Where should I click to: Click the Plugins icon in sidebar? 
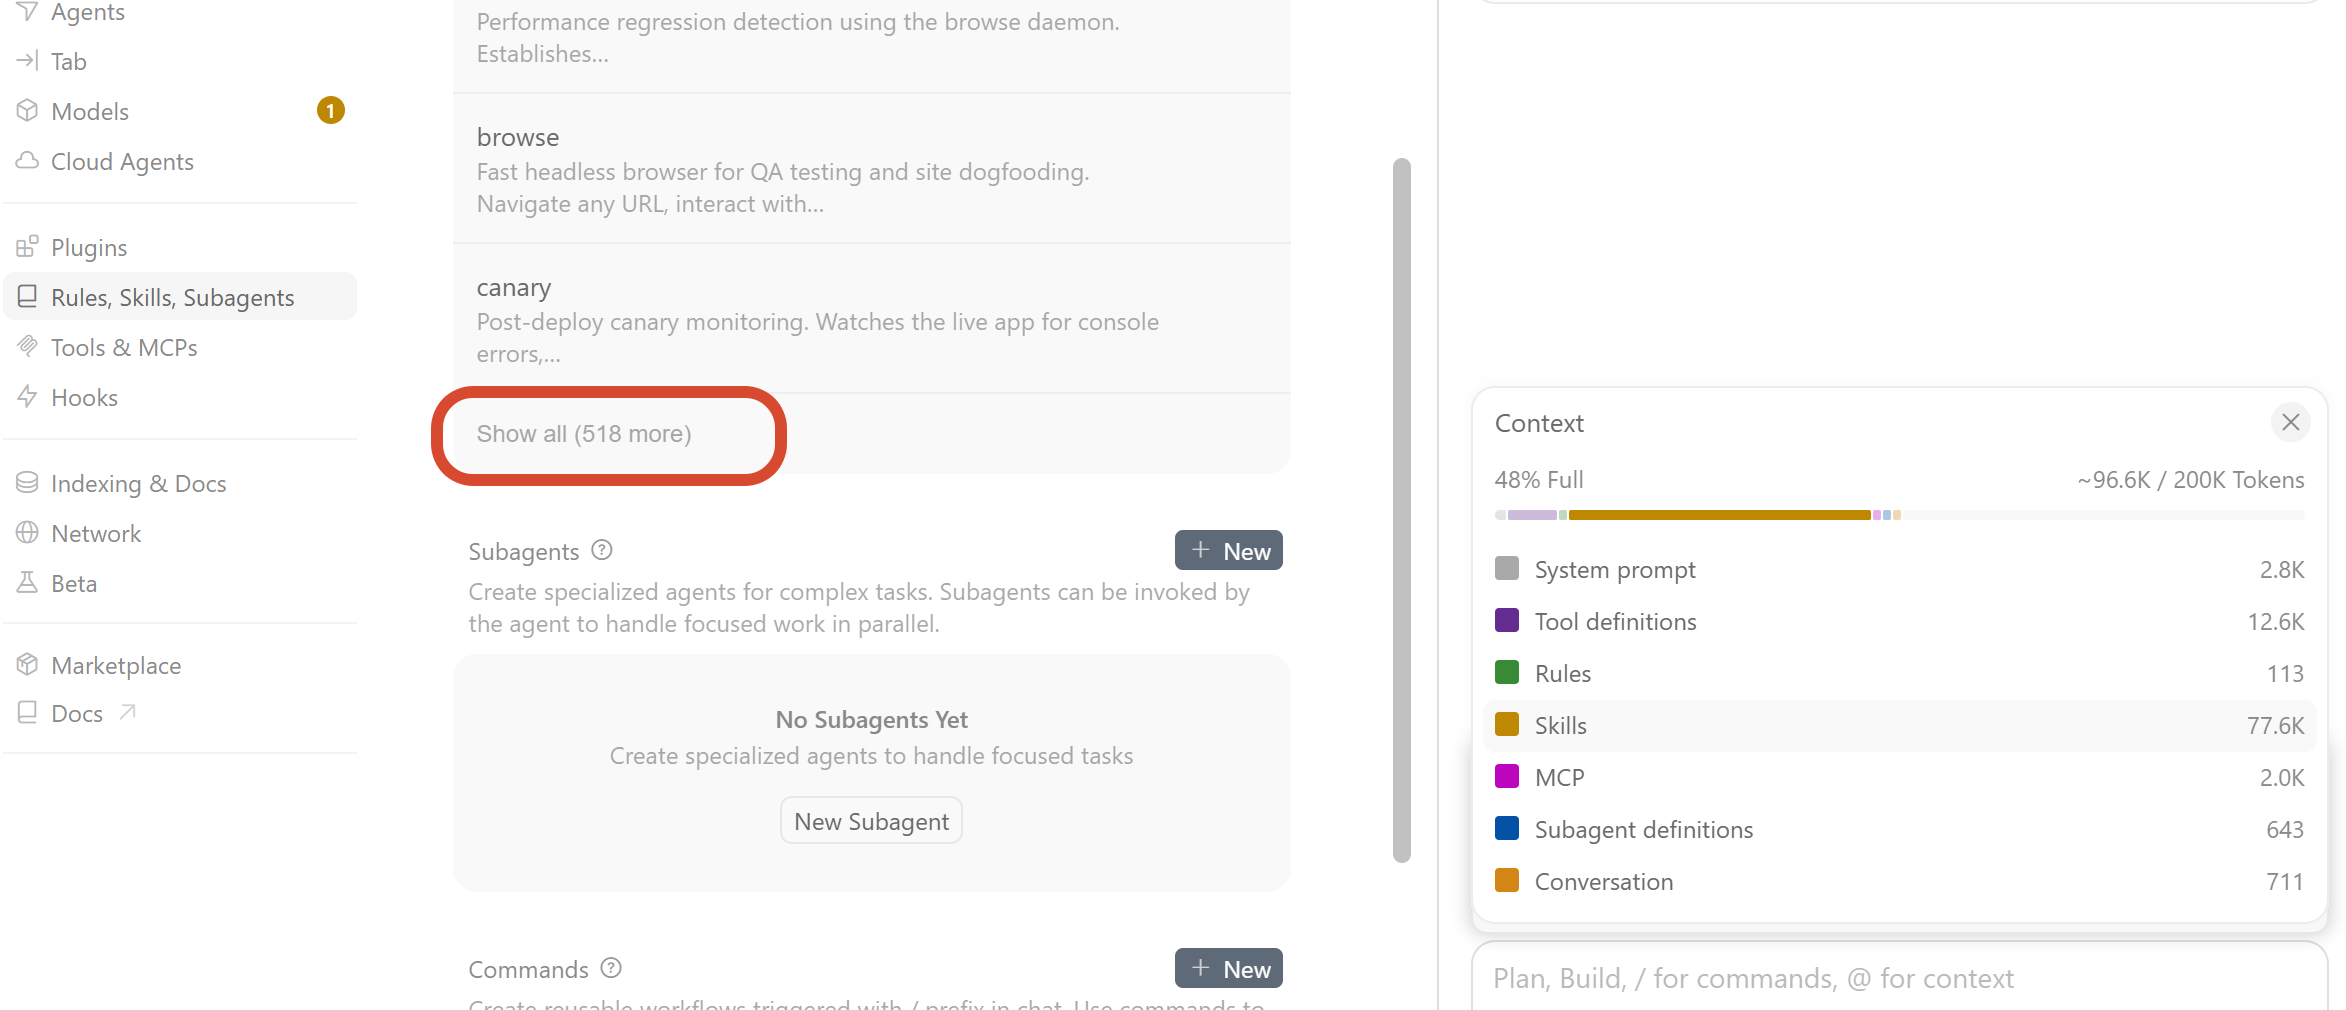click(x=27, y=246)
